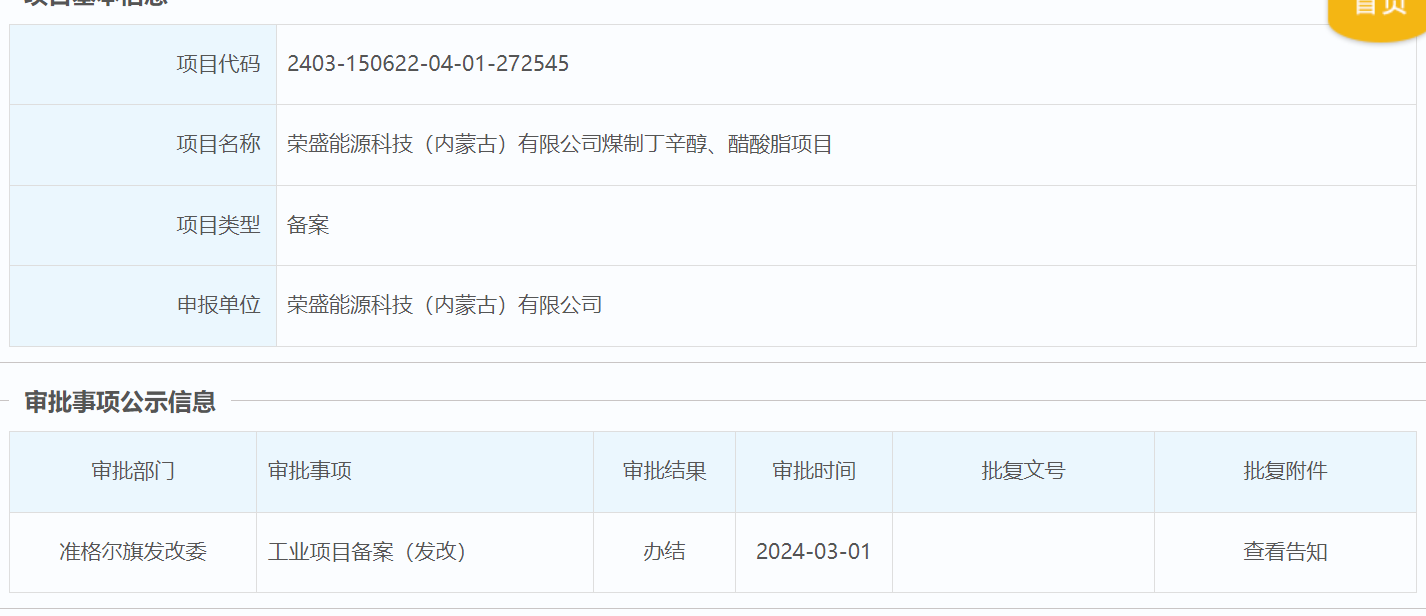1426x616 pixels.
Task: Select the project type value 备案
Action: pos(308,225)
